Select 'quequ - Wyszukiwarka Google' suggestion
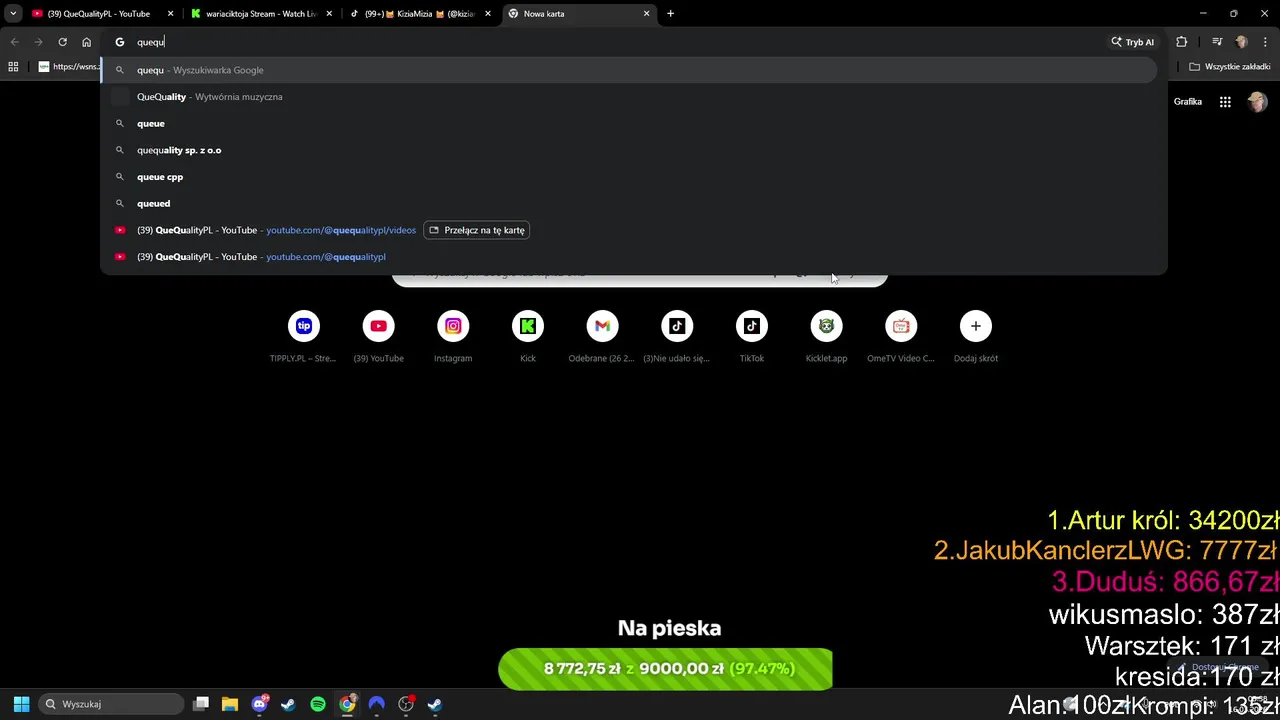Screen dimensions: 1280x720 (630, 70)
